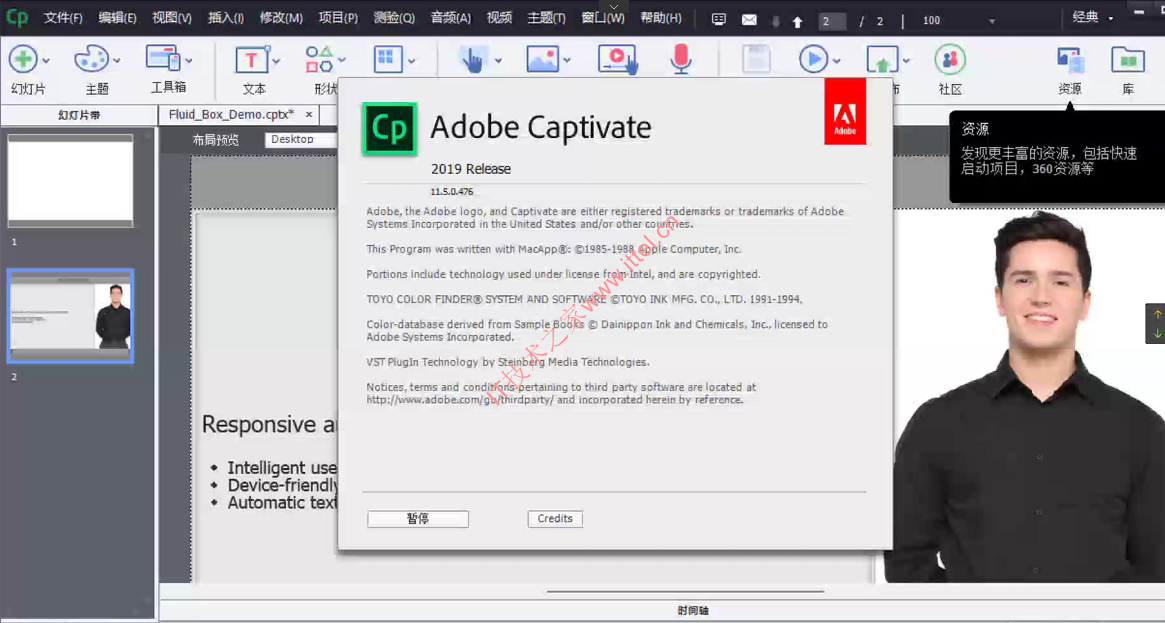This screenshot has height=623, width=1165.
Task: Click the 工具箱 toolbox icon
Action: coord(163,59)
